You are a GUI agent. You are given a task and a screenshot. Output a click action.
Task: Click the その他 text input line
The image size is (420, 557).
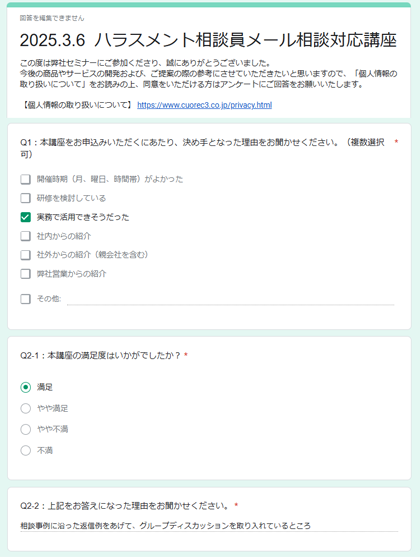(231, 299)
